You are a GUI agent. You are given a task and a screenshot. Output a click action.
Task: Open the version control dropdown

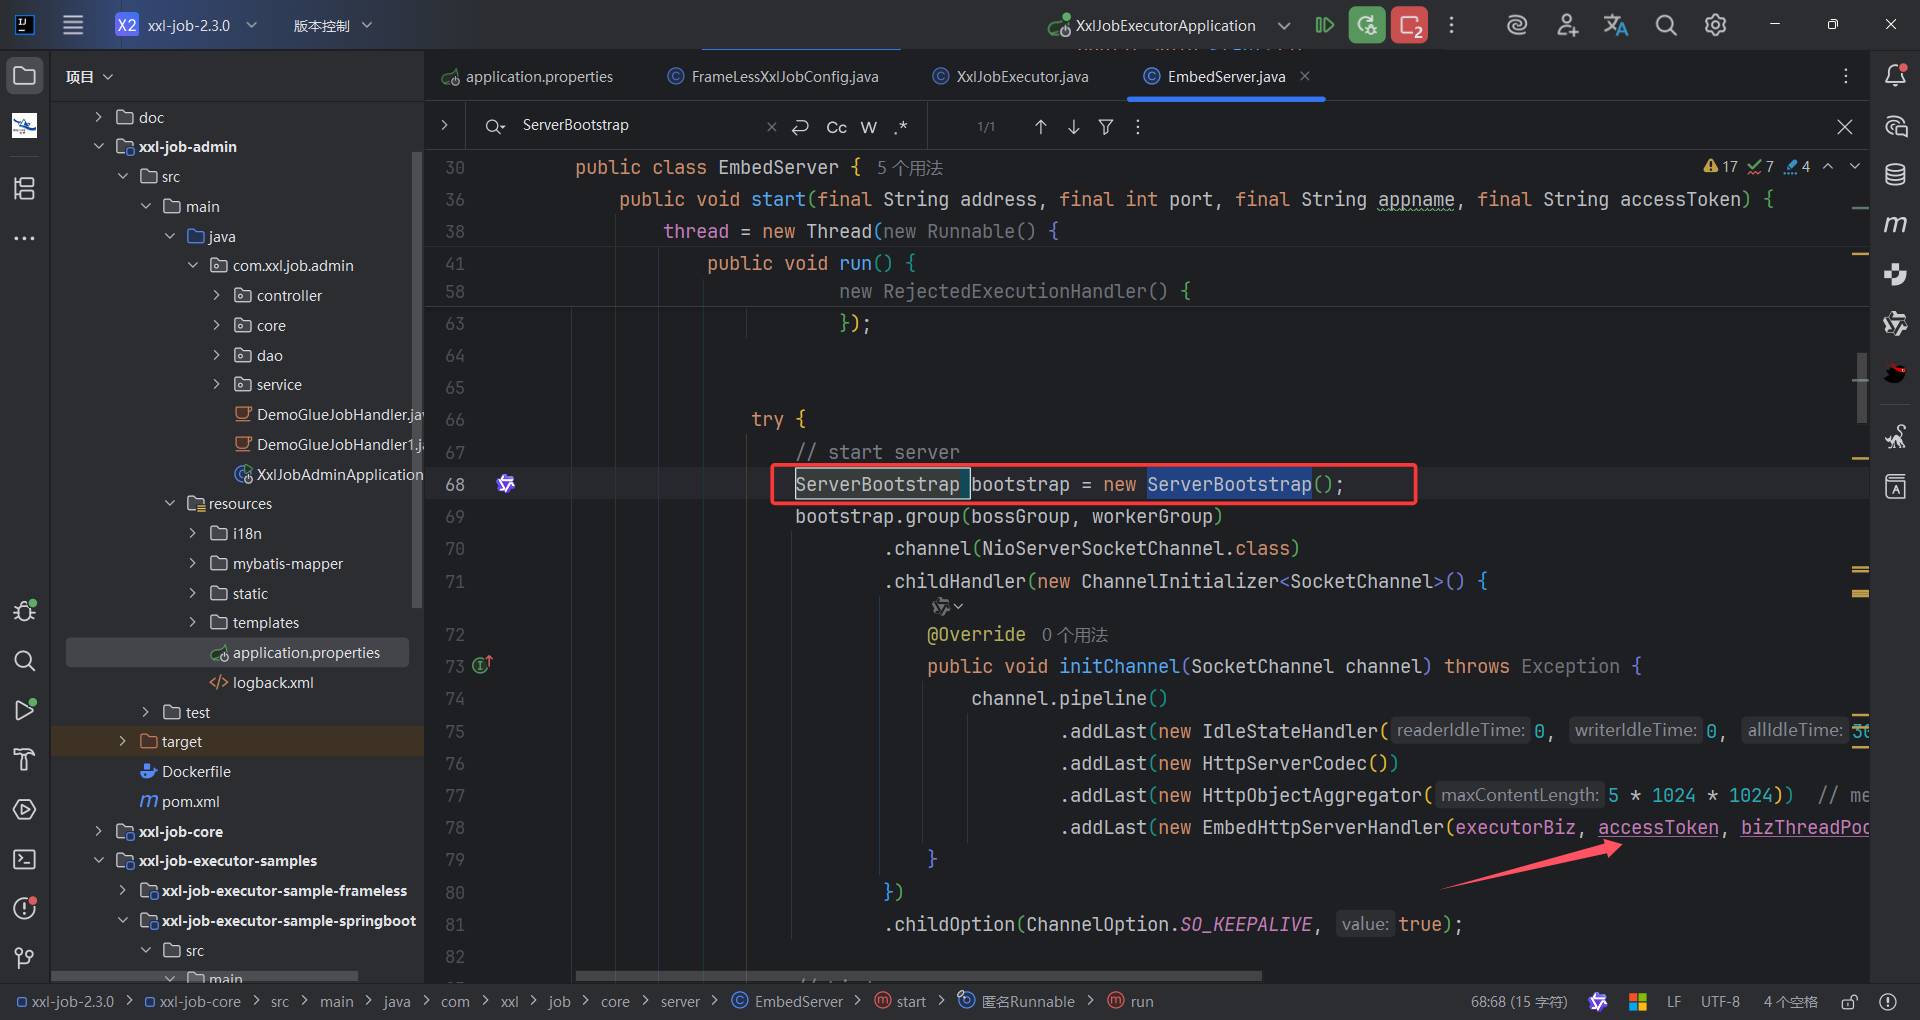click(332, 25)
